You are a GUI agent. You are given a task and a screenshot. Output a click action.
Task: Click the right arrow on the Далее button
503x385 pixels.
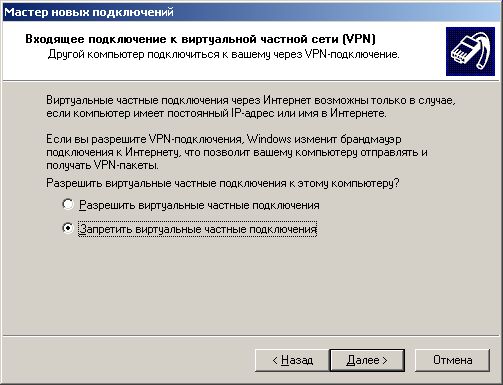pos(384,361)
